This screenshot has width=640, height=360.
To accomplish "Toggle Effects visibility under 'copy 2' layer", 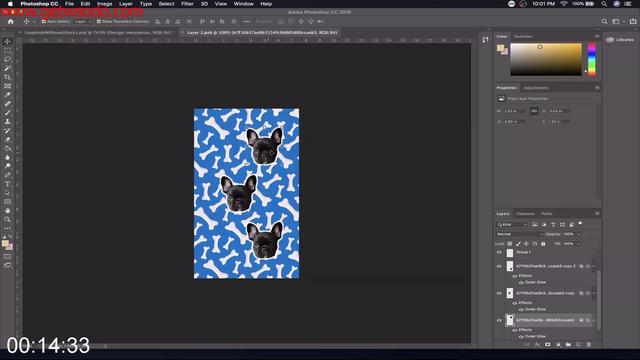I will coord(515,276).
